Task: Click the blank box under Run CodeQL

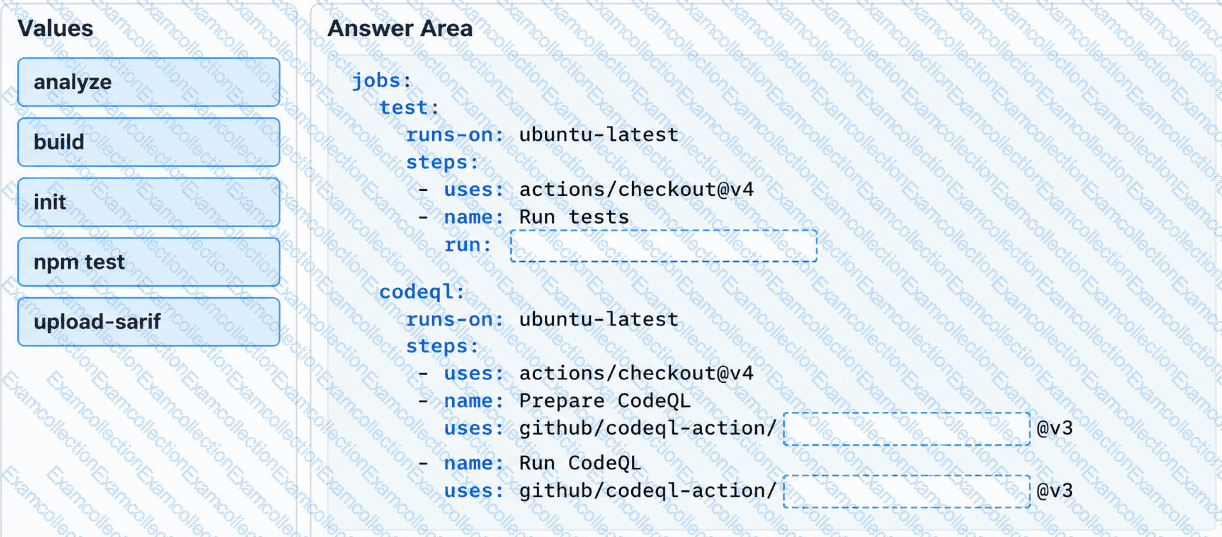Action: click(x=906, y=491)
